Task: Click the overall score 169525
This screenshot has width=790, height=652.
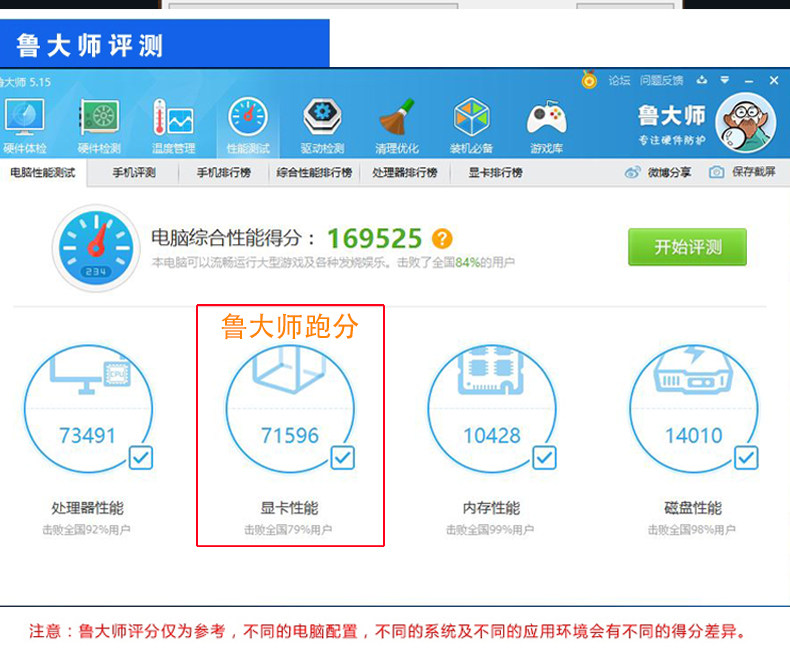Action: point(374,238)
